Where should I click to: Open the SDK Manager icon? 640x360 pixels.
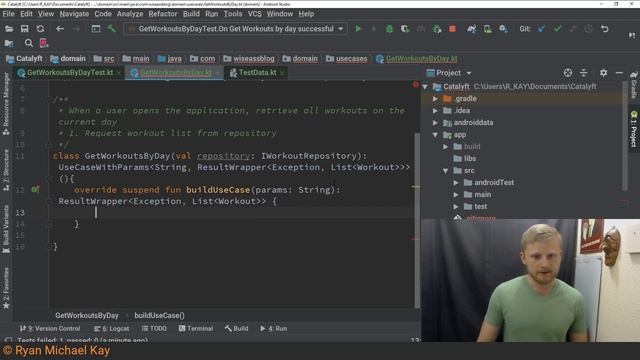point(503,29)
